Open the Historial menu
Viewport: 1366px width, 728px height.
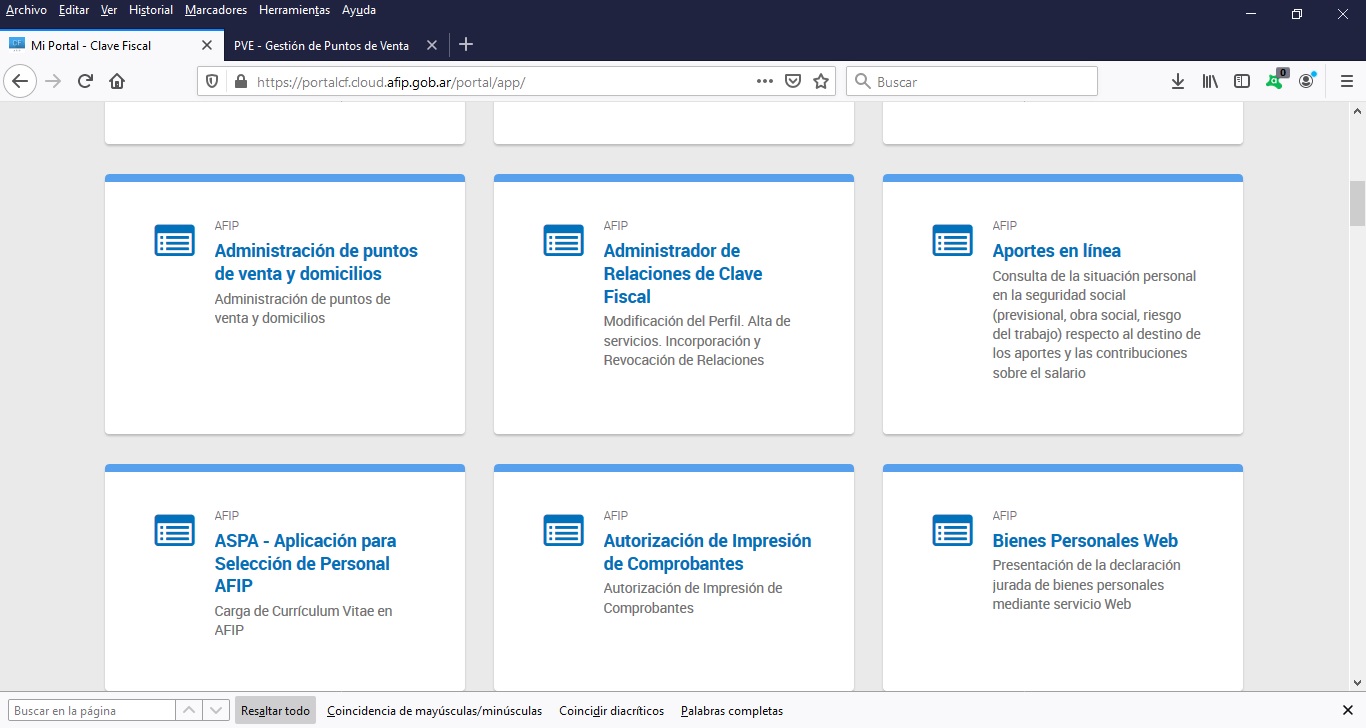tap(151, 10)
